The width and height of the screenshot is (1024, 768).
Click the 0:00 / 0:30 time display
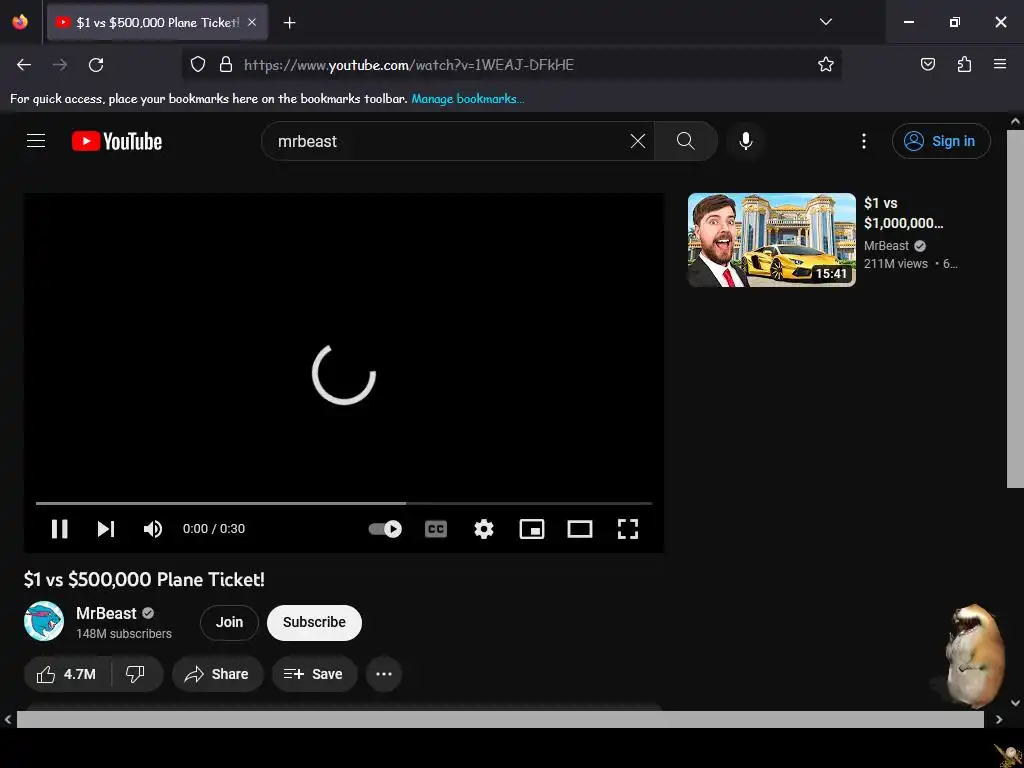pyautogui.click(x=214, y=528)
